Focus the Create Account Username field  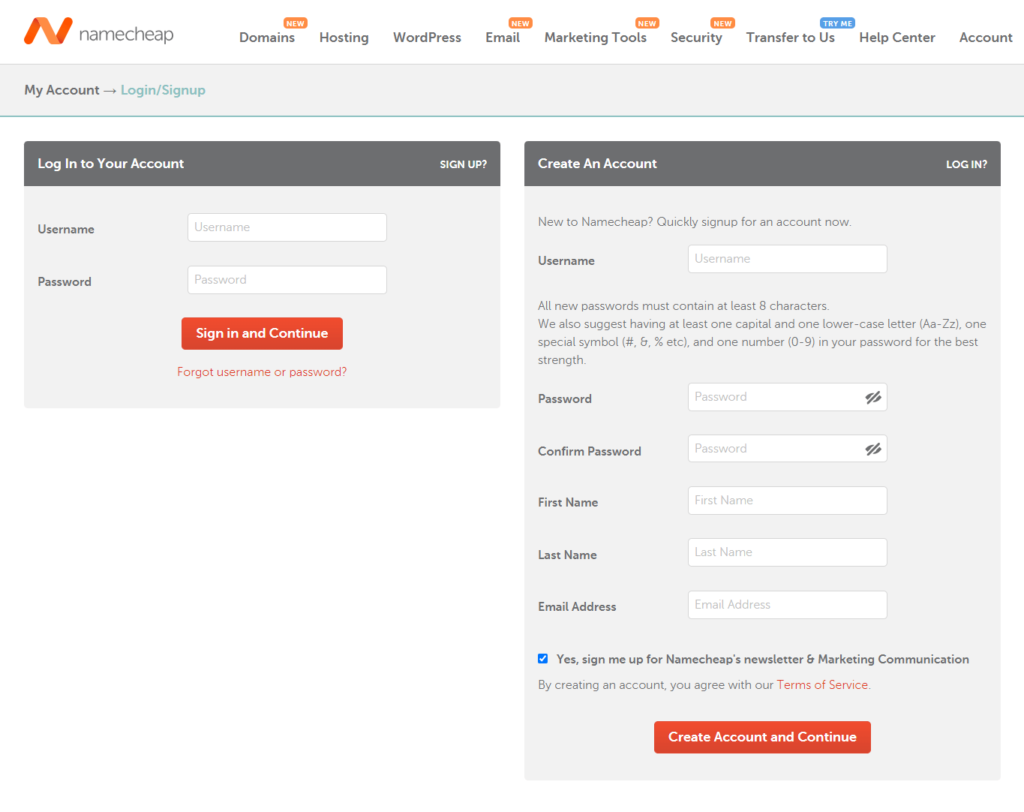(788, 259)
